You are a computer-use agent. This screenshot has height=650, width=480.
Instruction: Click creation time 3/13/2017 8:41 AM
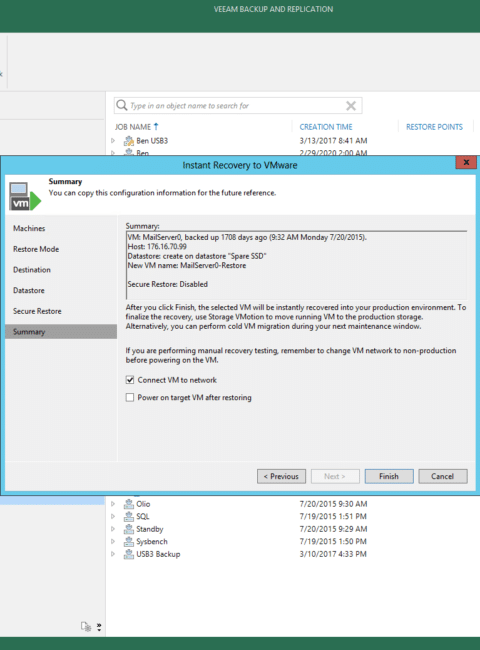pos(333,141)
